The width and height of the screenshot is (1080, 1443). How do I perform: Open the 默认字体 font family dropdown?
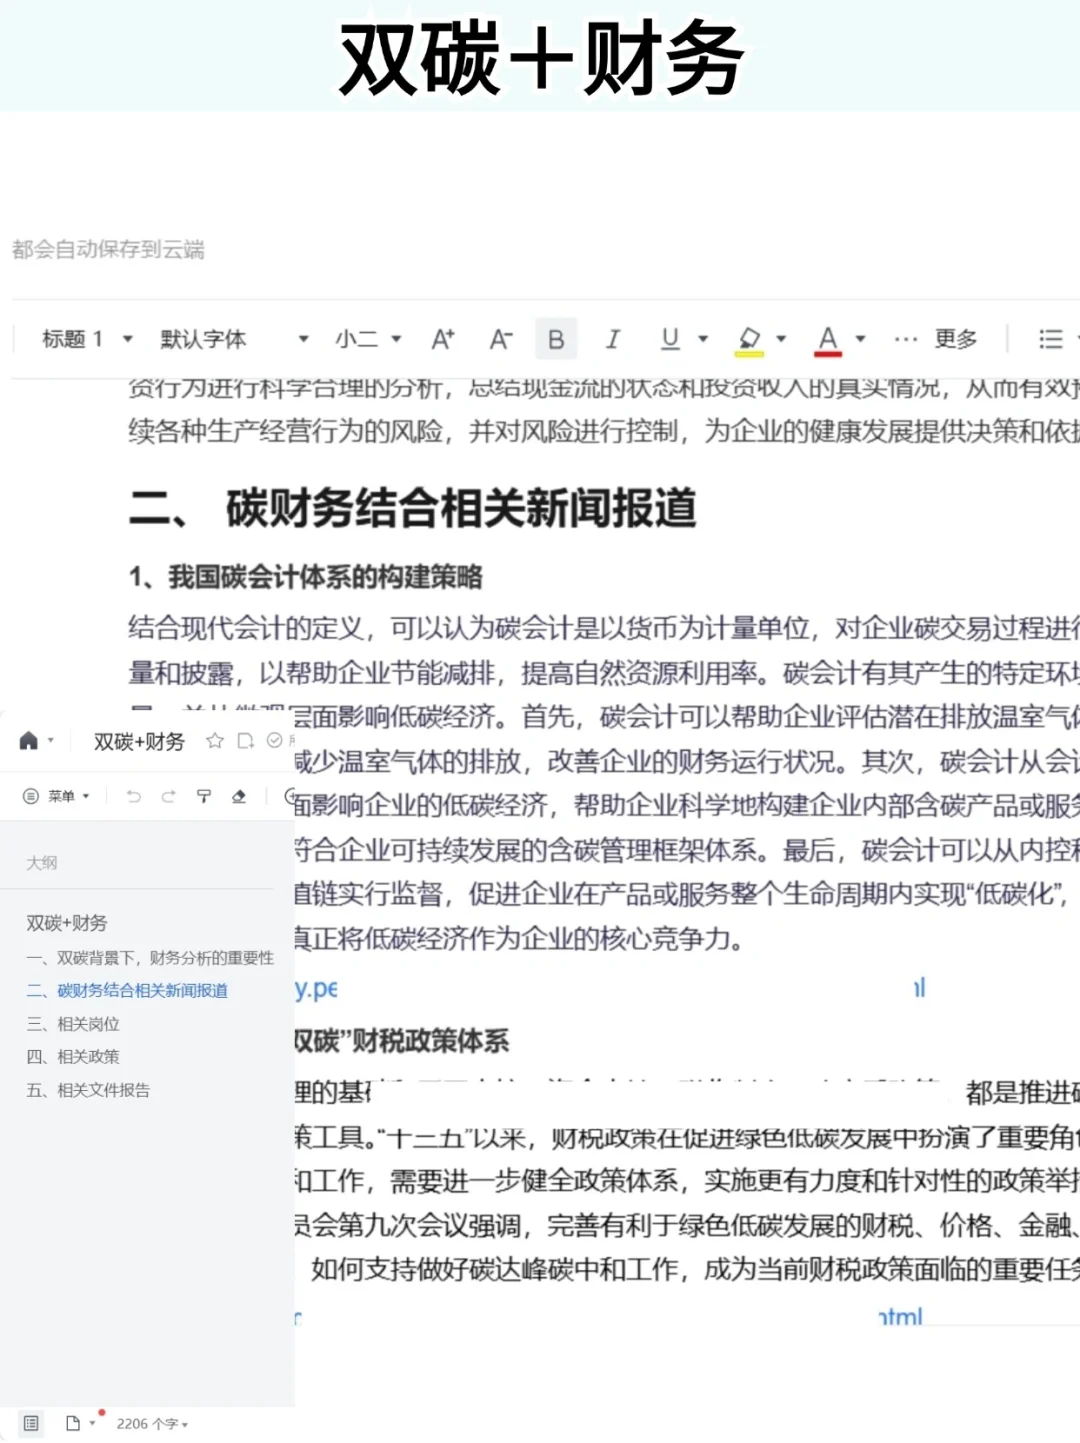tap(234, 339)
